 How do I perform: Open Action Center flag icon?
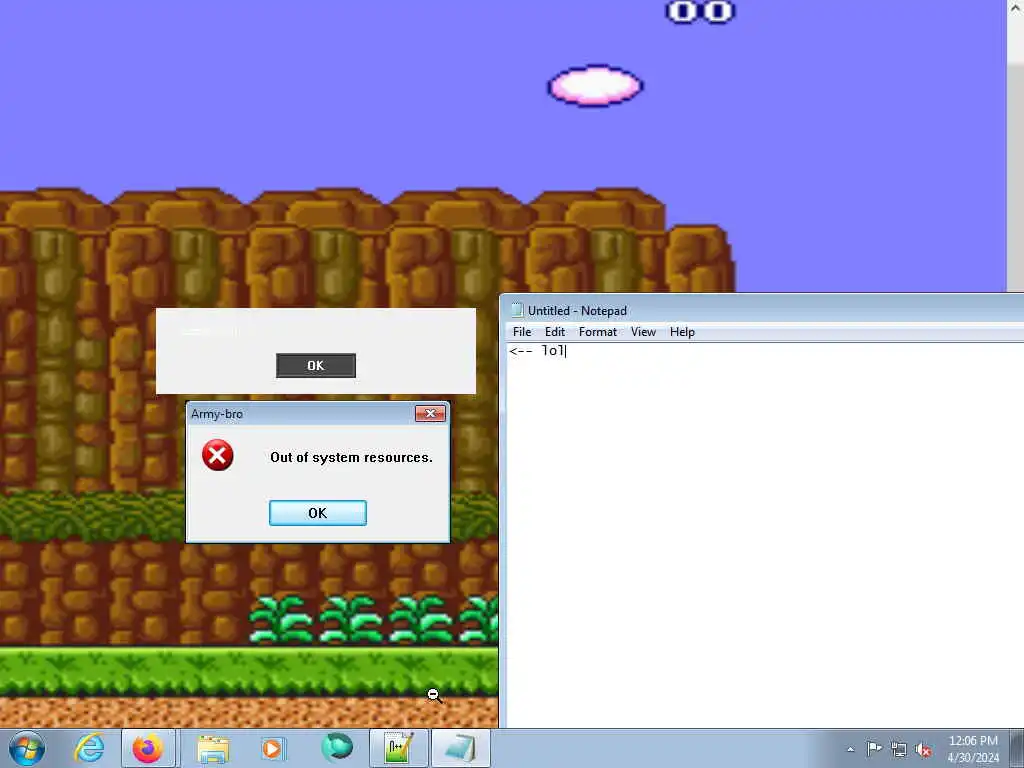874,748
